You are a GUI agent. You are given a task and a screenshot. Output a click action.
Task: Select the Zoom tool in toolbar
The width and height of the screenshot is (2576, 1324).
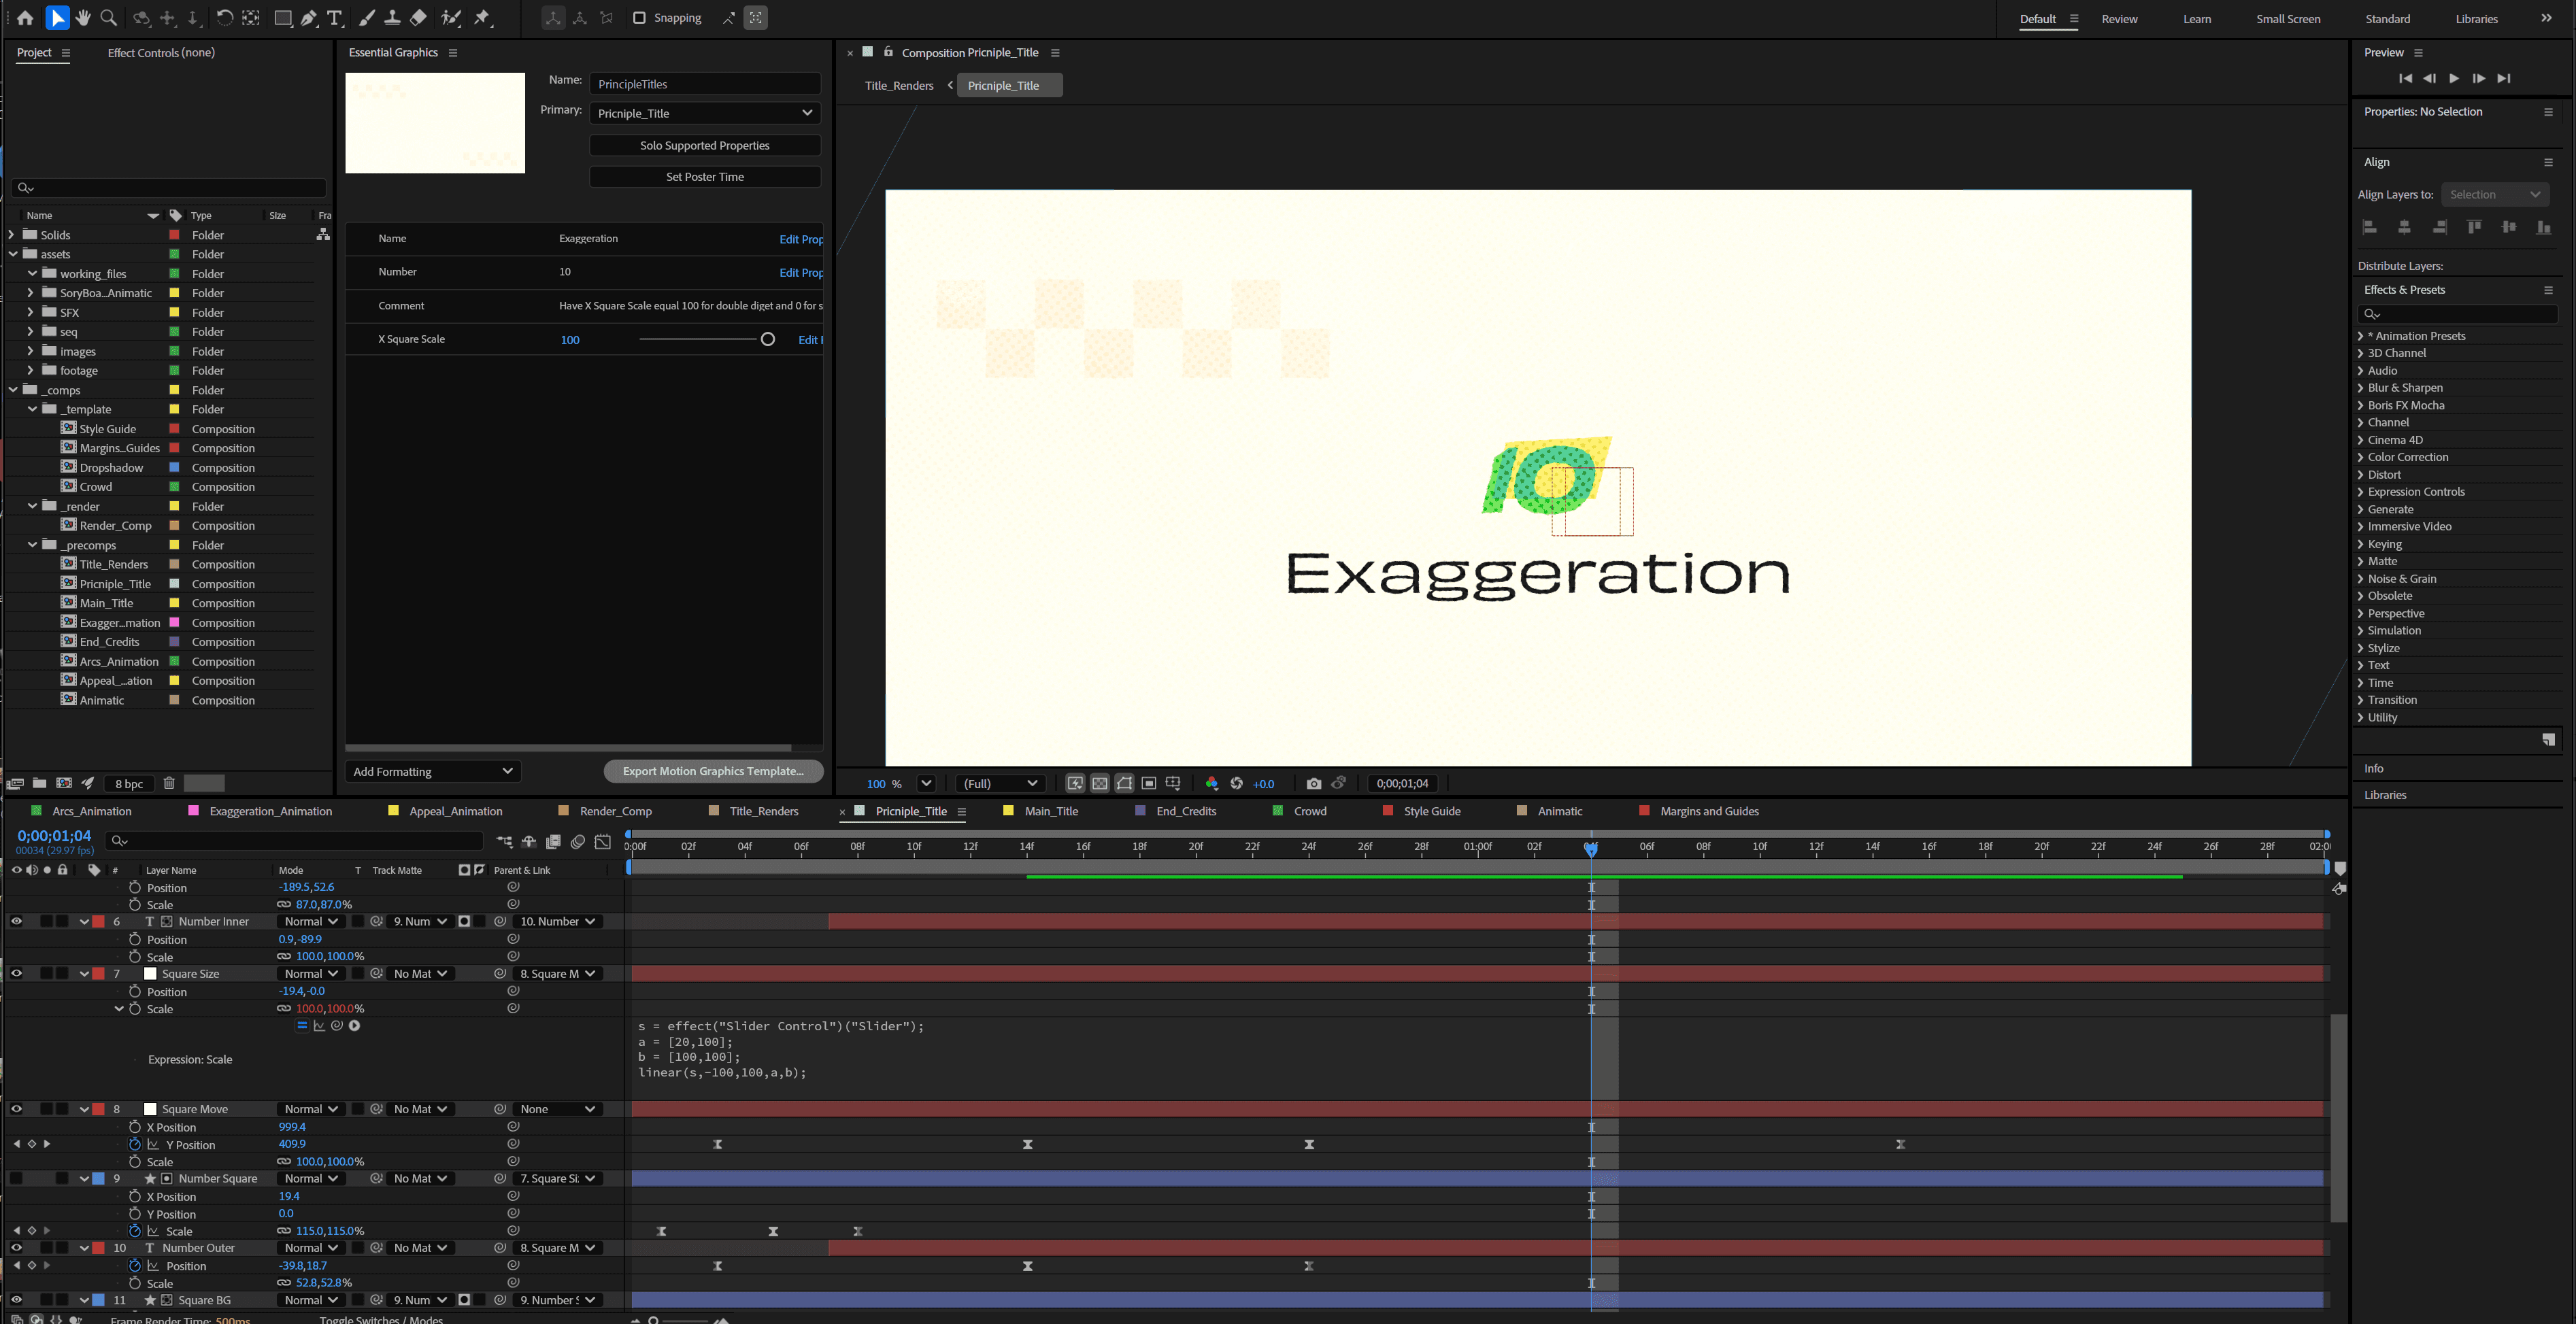click(x=109, y=18)
